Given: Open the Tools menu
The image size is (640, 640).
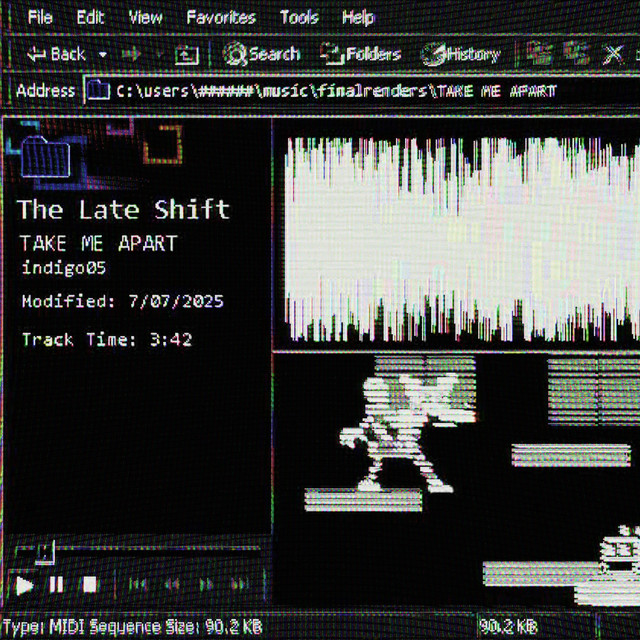Looking at the screenshot, I should [x=299, y=17].
